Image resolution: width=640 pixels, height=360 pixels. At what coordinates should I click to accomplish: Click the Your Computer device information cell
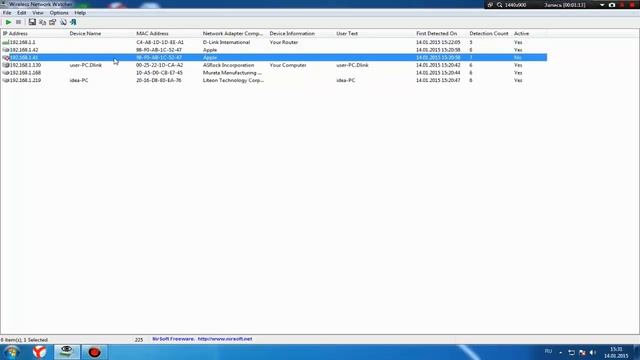pos(288,65)
